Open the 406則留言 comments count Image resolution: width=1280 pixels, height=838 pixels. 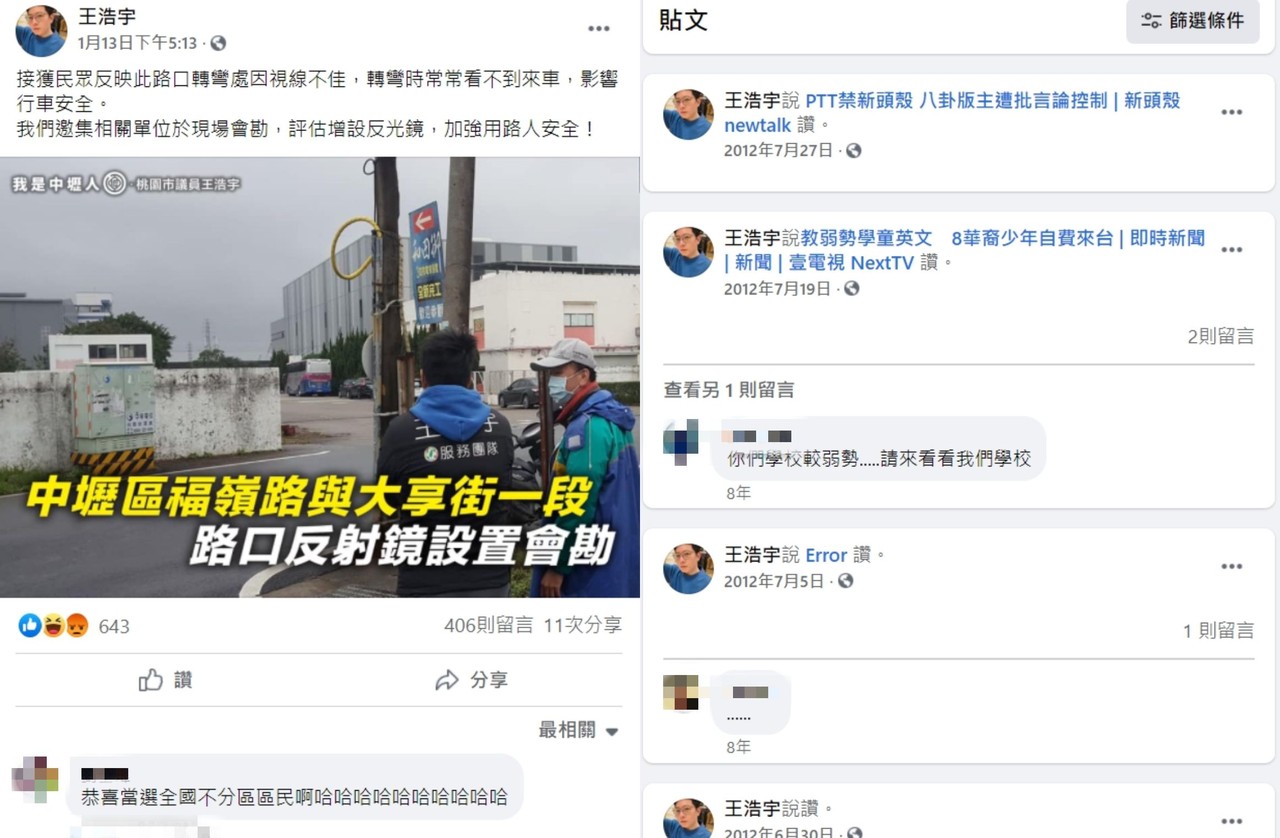tap(489, 625)
